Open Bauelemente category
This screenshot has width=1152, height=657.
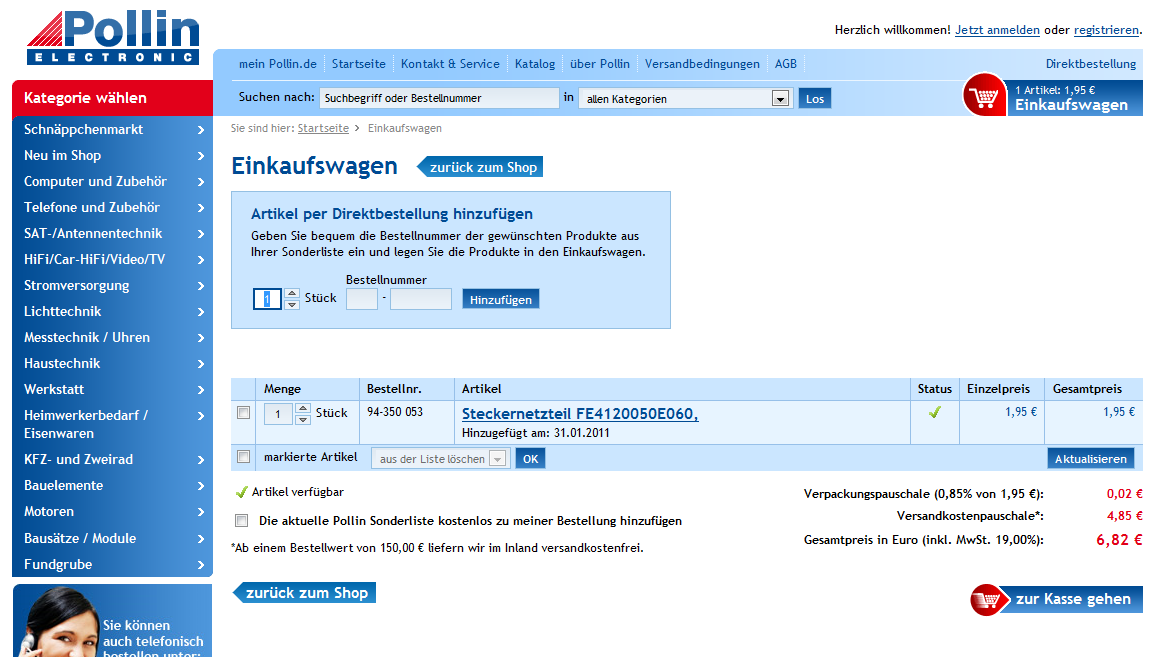pyautogui.click(x=112, y=485)
